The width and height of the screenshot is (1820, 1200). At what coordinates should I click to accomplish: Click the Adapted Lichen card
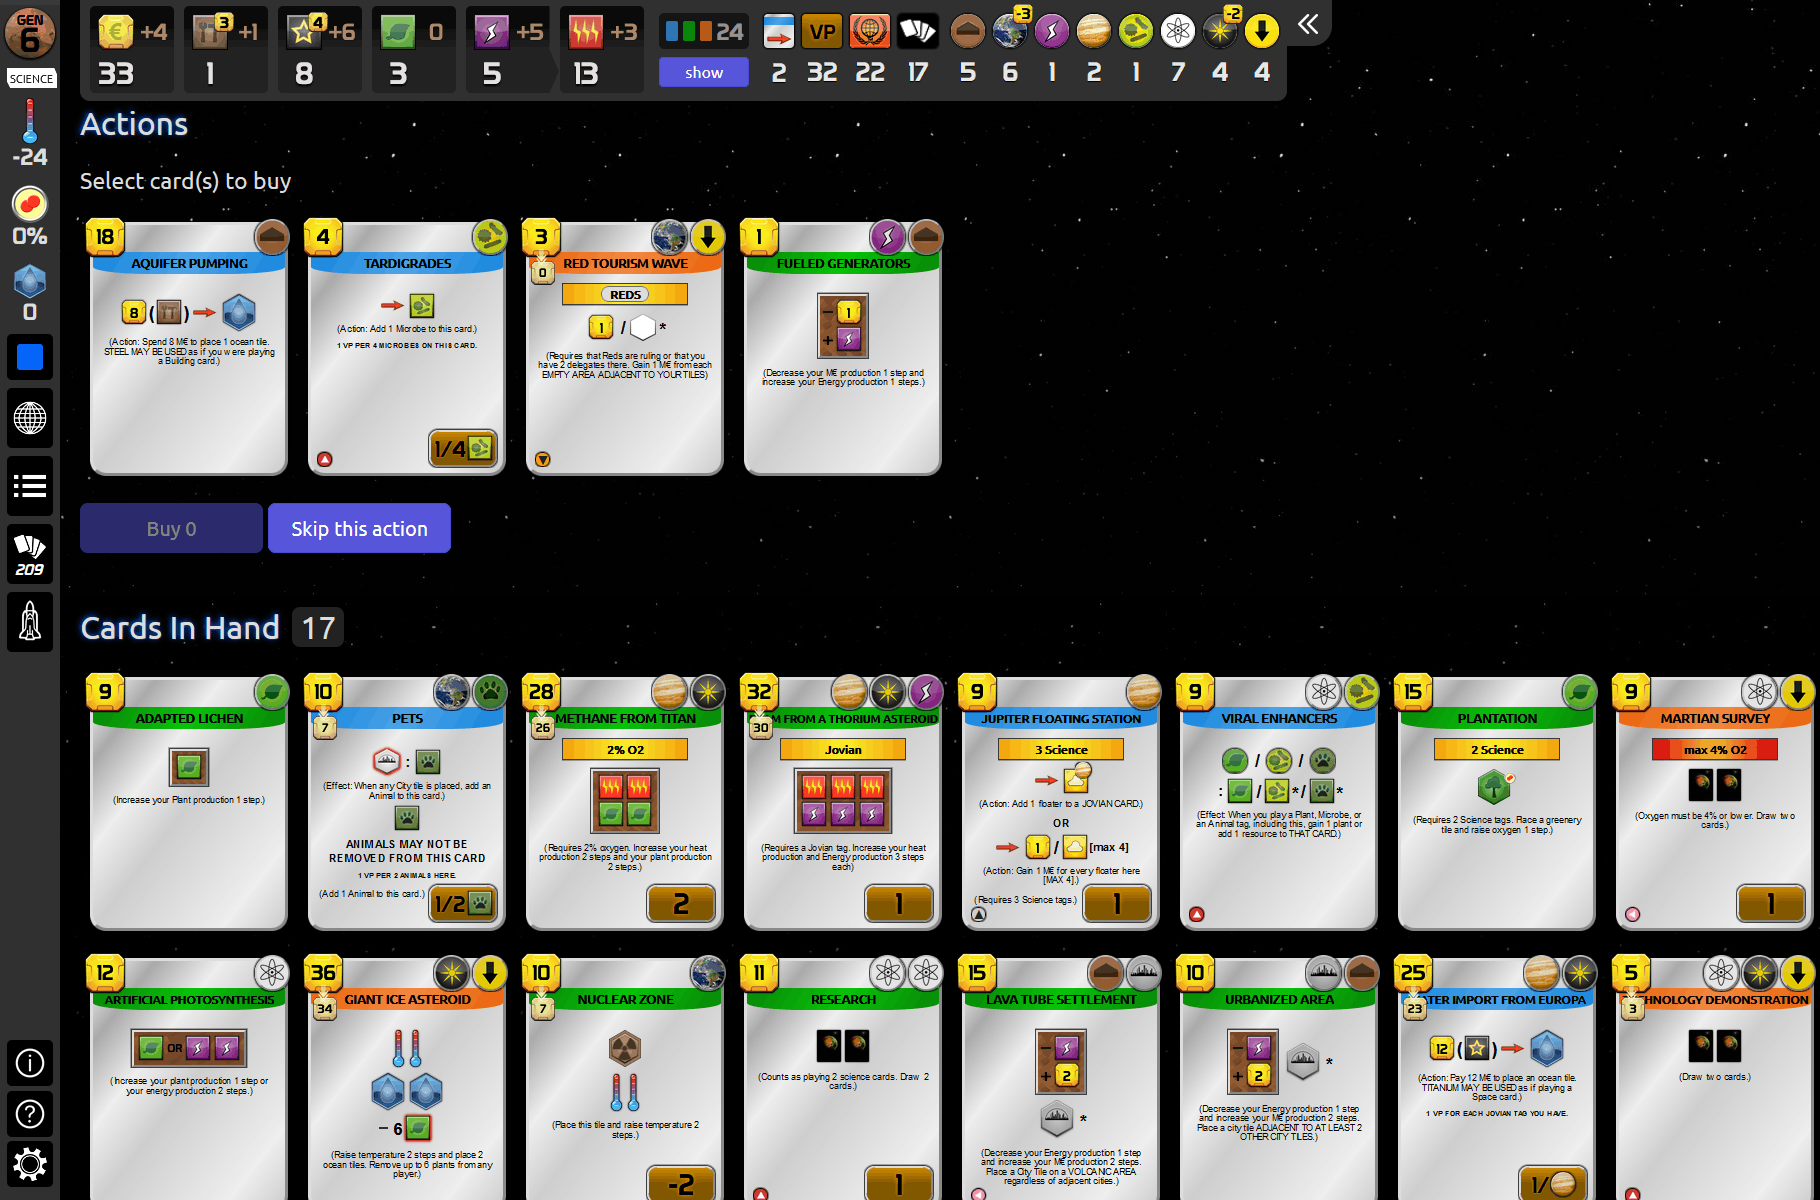click(189, 803)
